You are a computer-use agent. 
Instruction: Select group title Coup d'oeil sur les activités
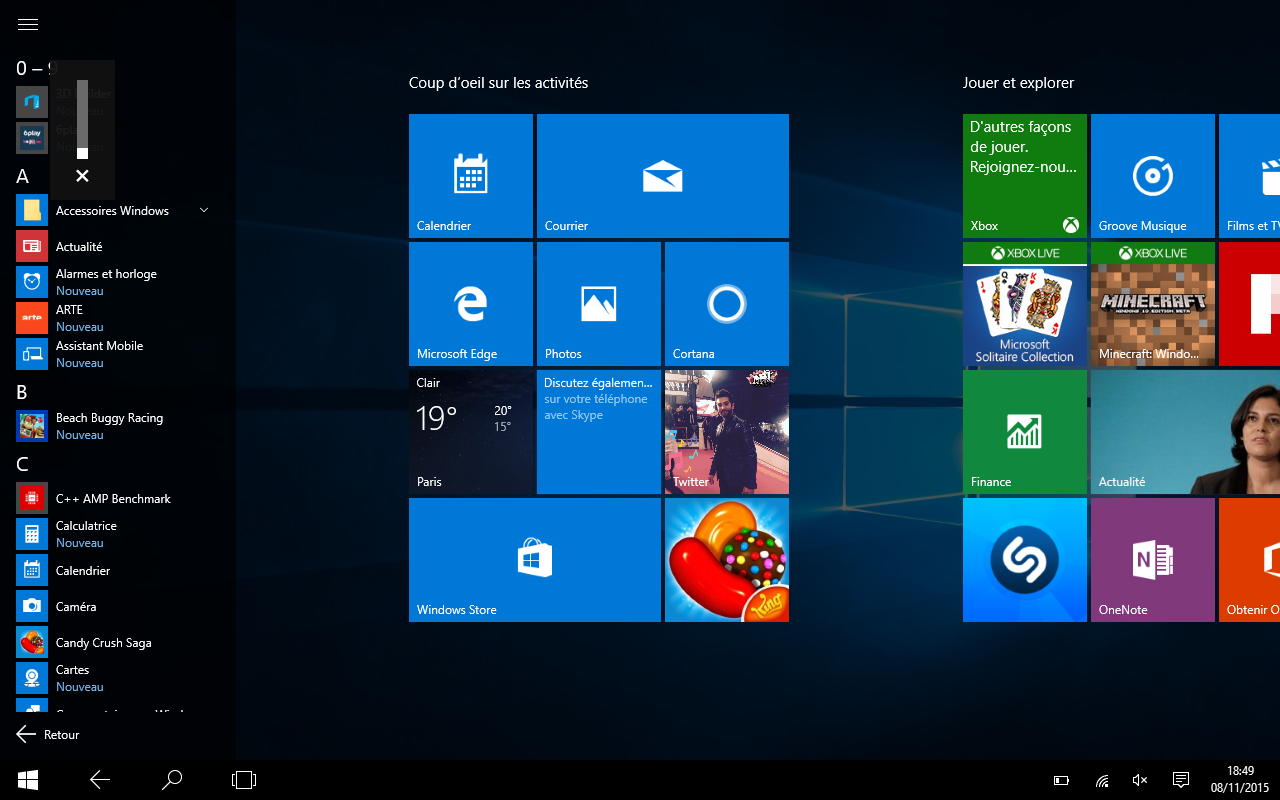point(498,83)
